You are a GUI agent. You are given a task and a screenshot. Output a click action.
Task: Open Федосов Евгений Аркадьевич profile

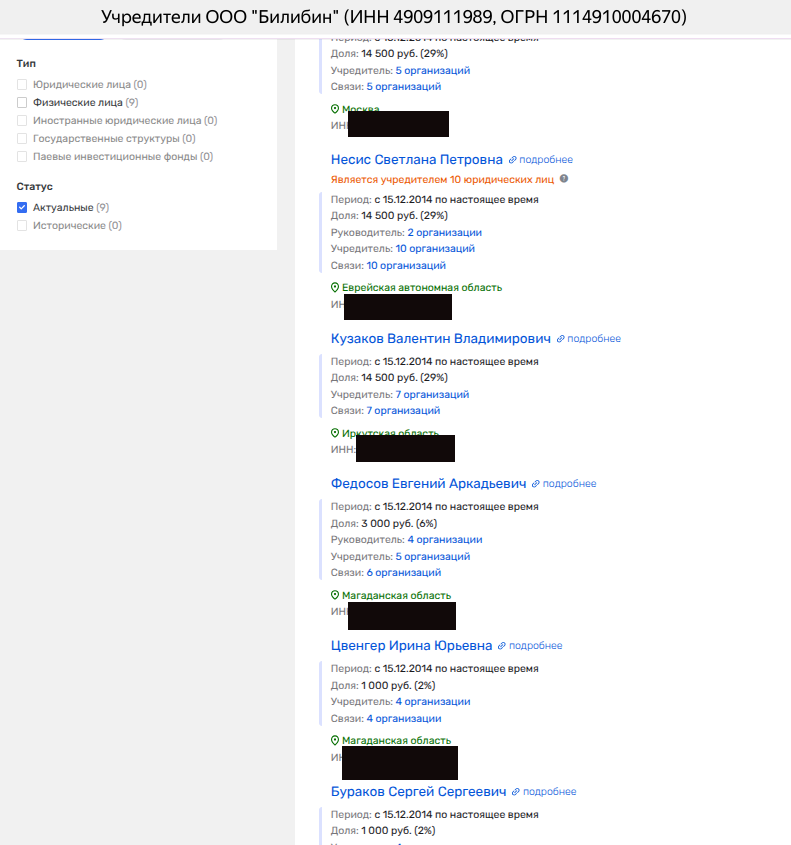point(428,484)
